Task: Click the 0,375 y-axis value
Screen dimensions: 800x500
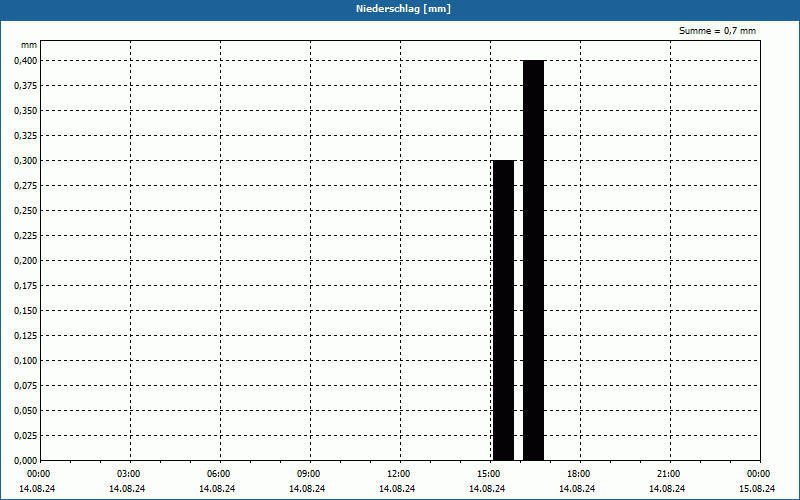Action: [26, 85]
